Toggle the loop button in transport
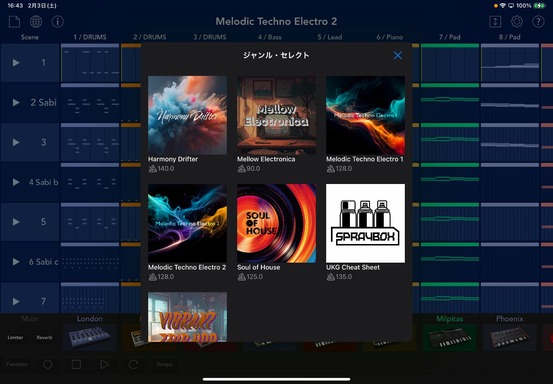Viewport: 553px width, 384px height. 133,364
